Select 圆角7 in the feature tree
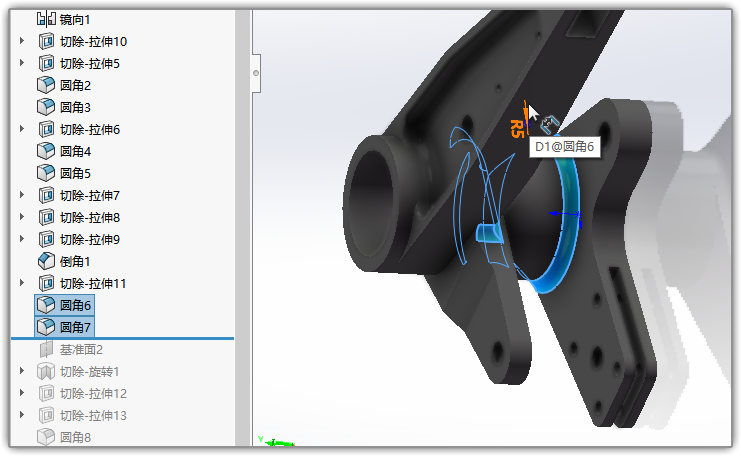This screenshot has height=456, width=741. [75, 327]
